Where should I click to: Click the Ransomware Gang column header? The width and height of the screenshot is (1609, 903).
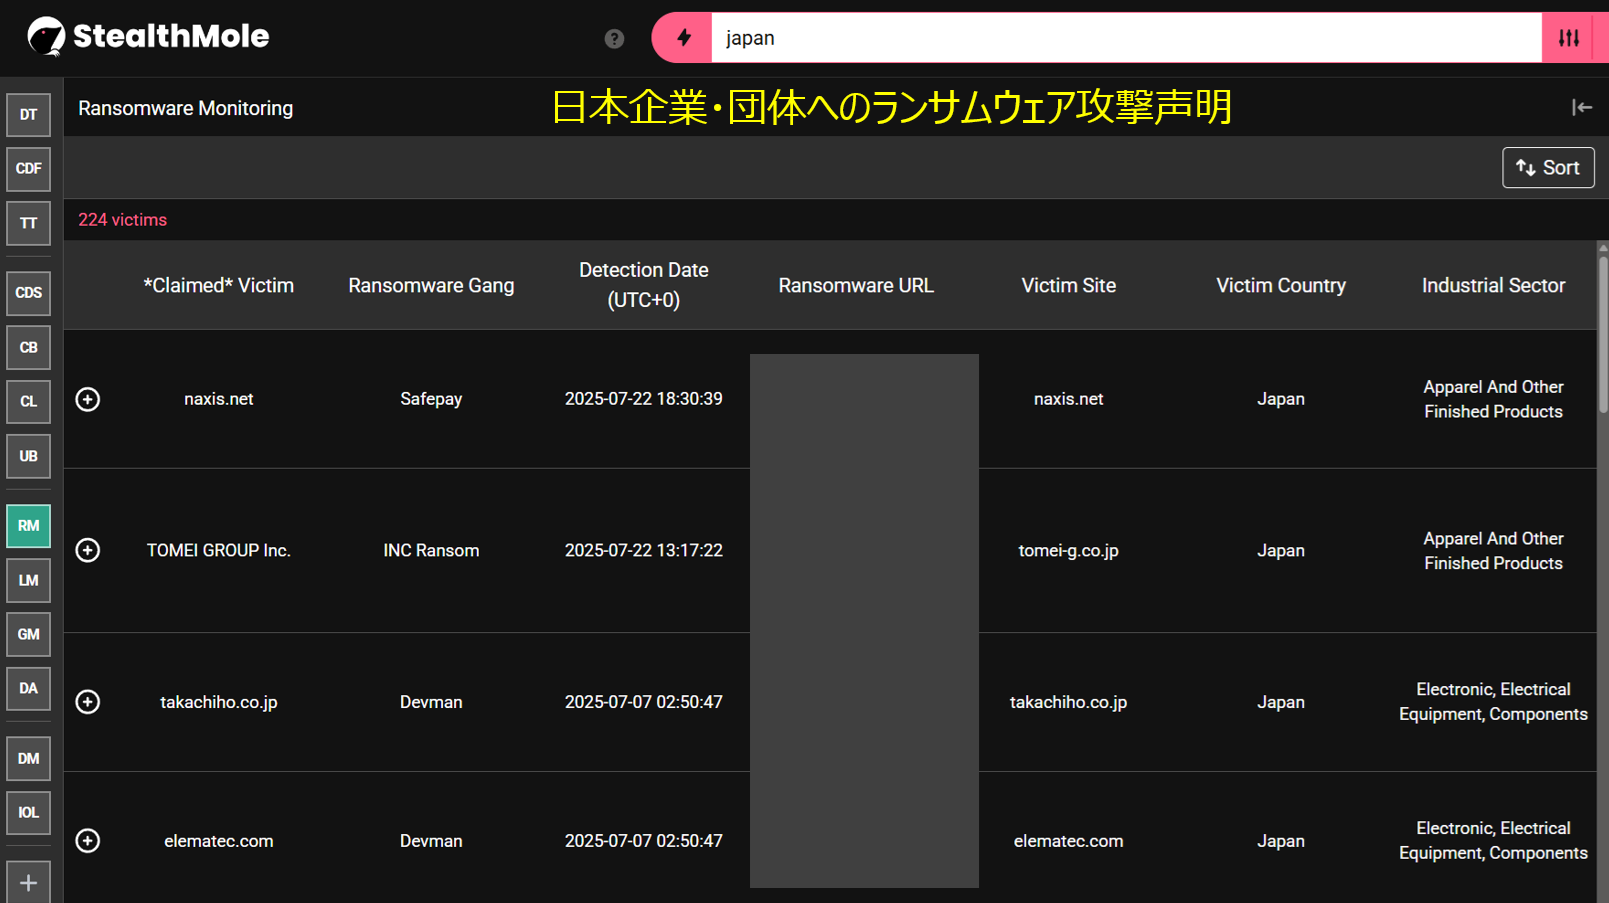[x=431, y=286]
